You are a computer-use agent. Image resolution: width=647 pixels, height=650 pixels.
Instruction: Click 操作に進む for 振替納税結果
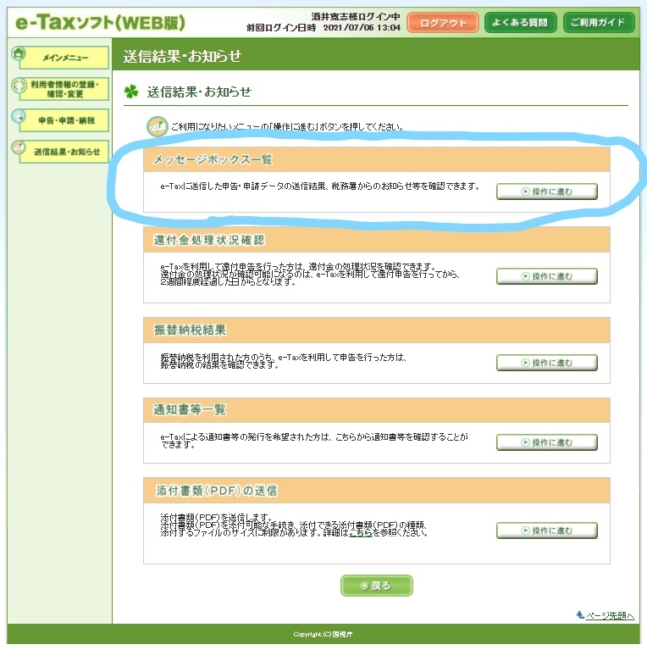(547, 363)
